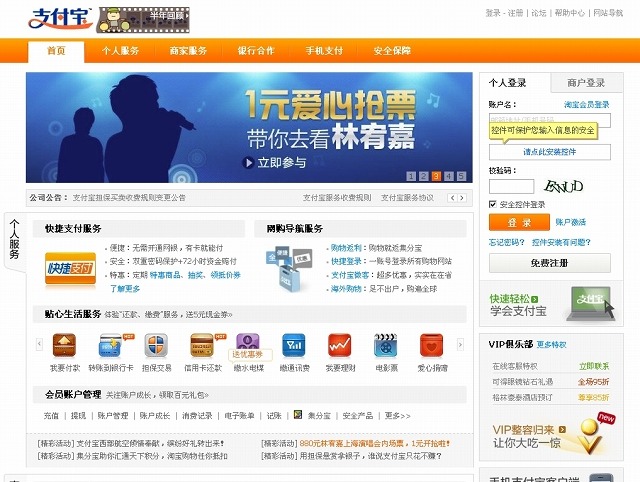Screen dimensions: 640x482
Task: Click the 1元爱心抢票 banner image
Action: click(x=249, y=127)
